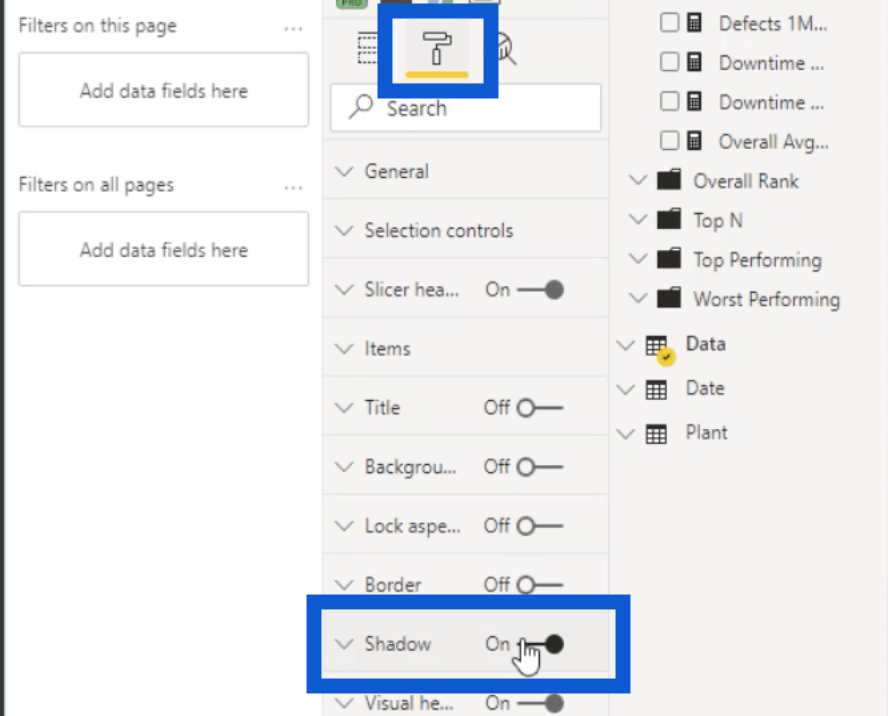Open the Fields pane icon tab

pos(368,49)
